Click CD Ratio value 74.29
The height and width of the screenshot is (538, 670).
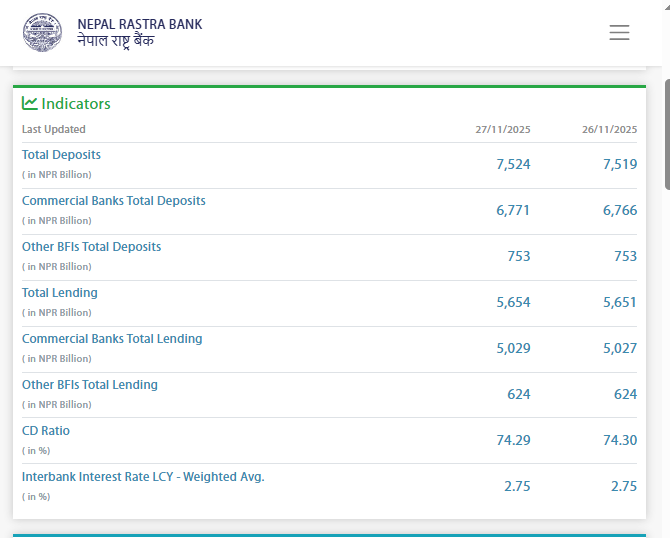tap(513, 440)
